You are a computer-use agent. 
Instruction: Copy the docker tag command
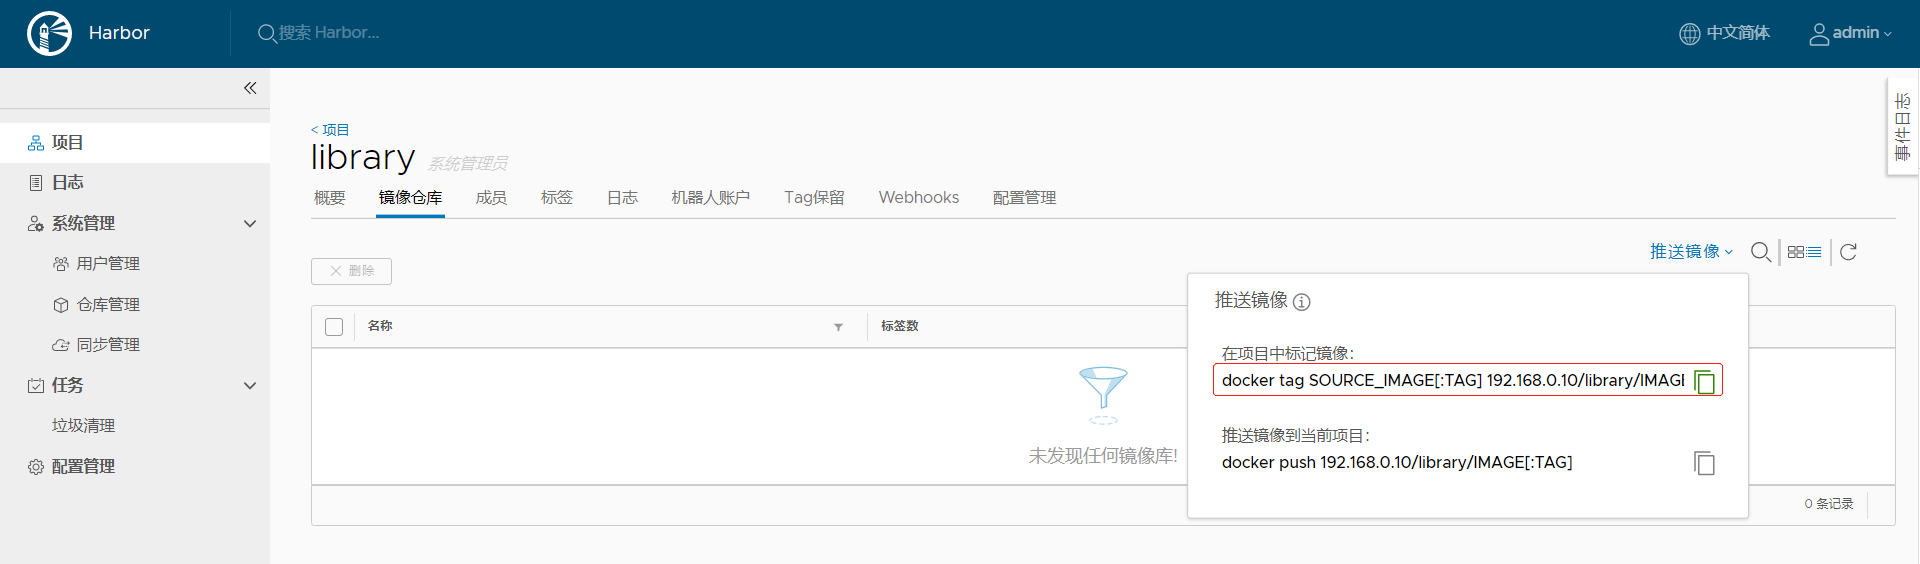pos(1705,381)
